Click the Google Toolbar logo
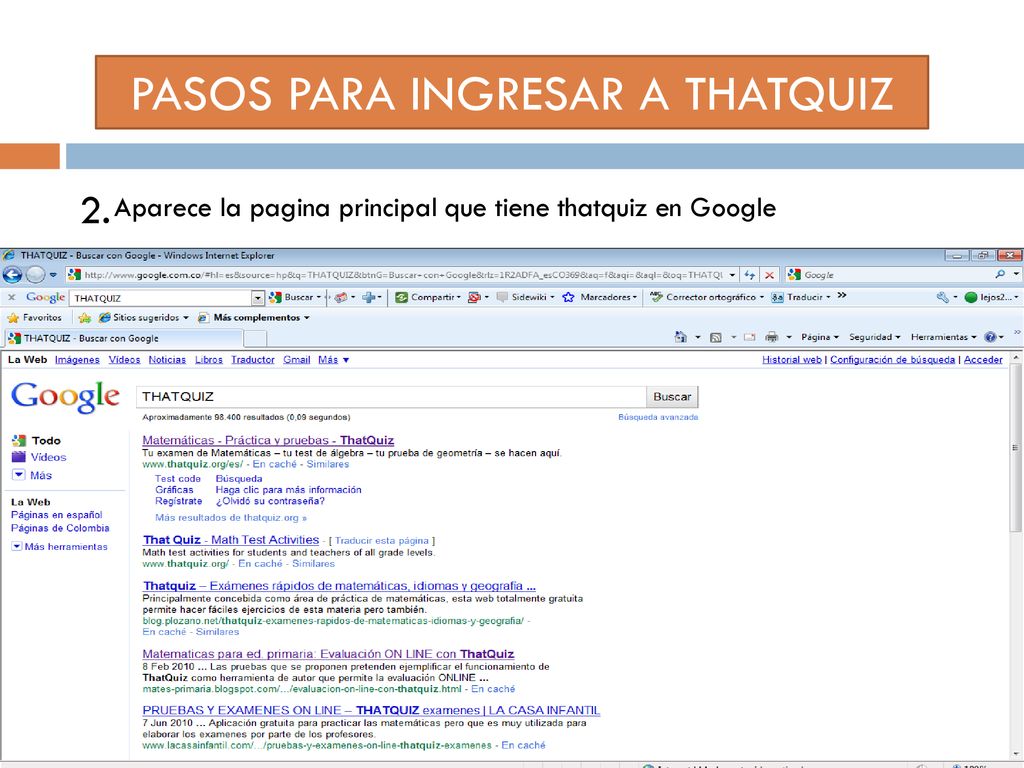This screenshot has width=1024, height=768. [45, 297]
